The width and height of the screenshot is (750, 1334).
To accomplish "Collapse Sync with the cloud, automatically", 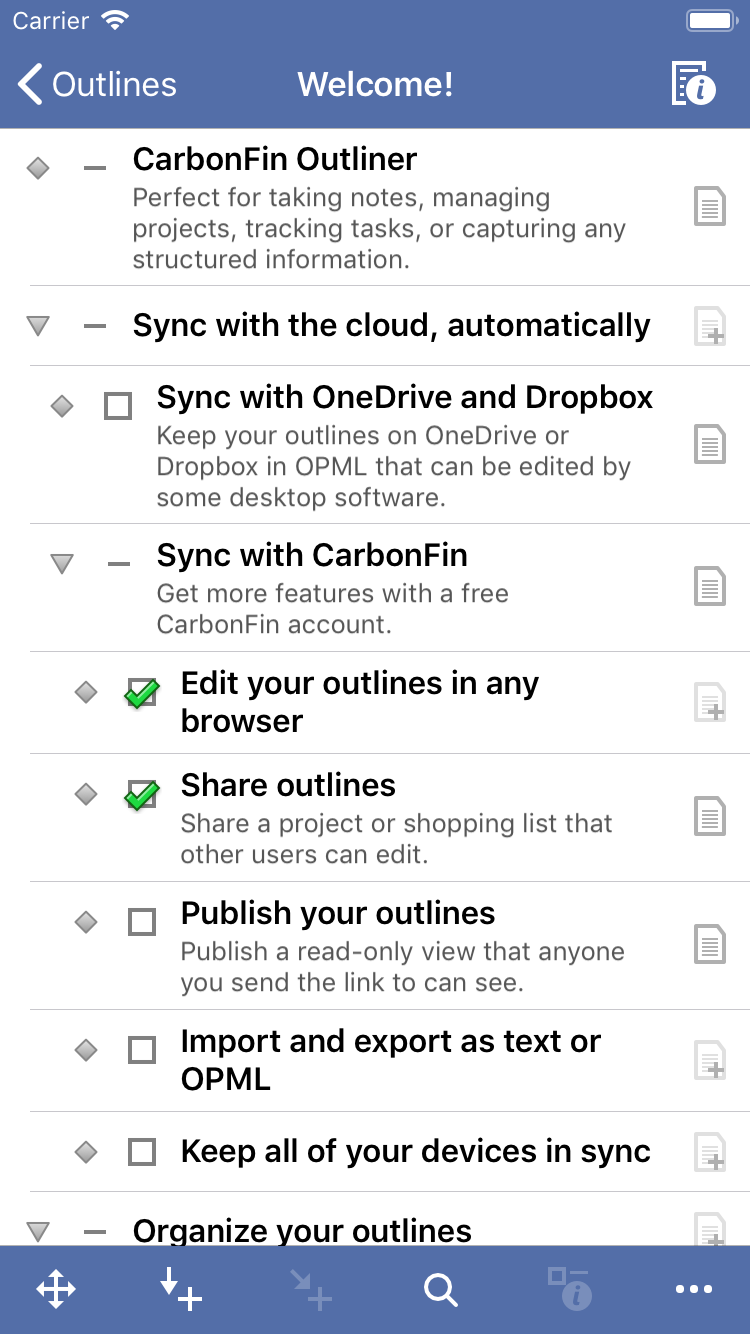I will 38,326.
